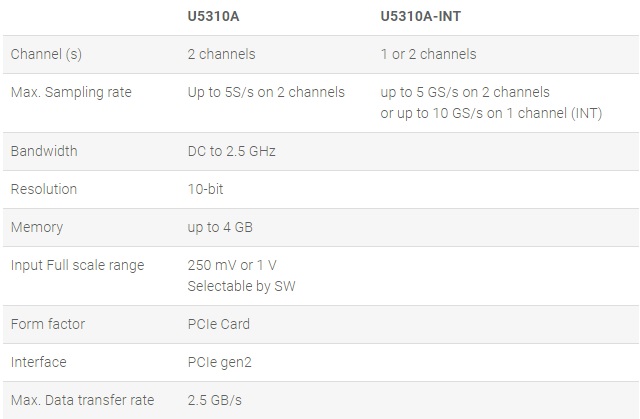Click the '1 or 2 channels' cell
The width and height of the screenshot is (640, 419).
(428, 54)
